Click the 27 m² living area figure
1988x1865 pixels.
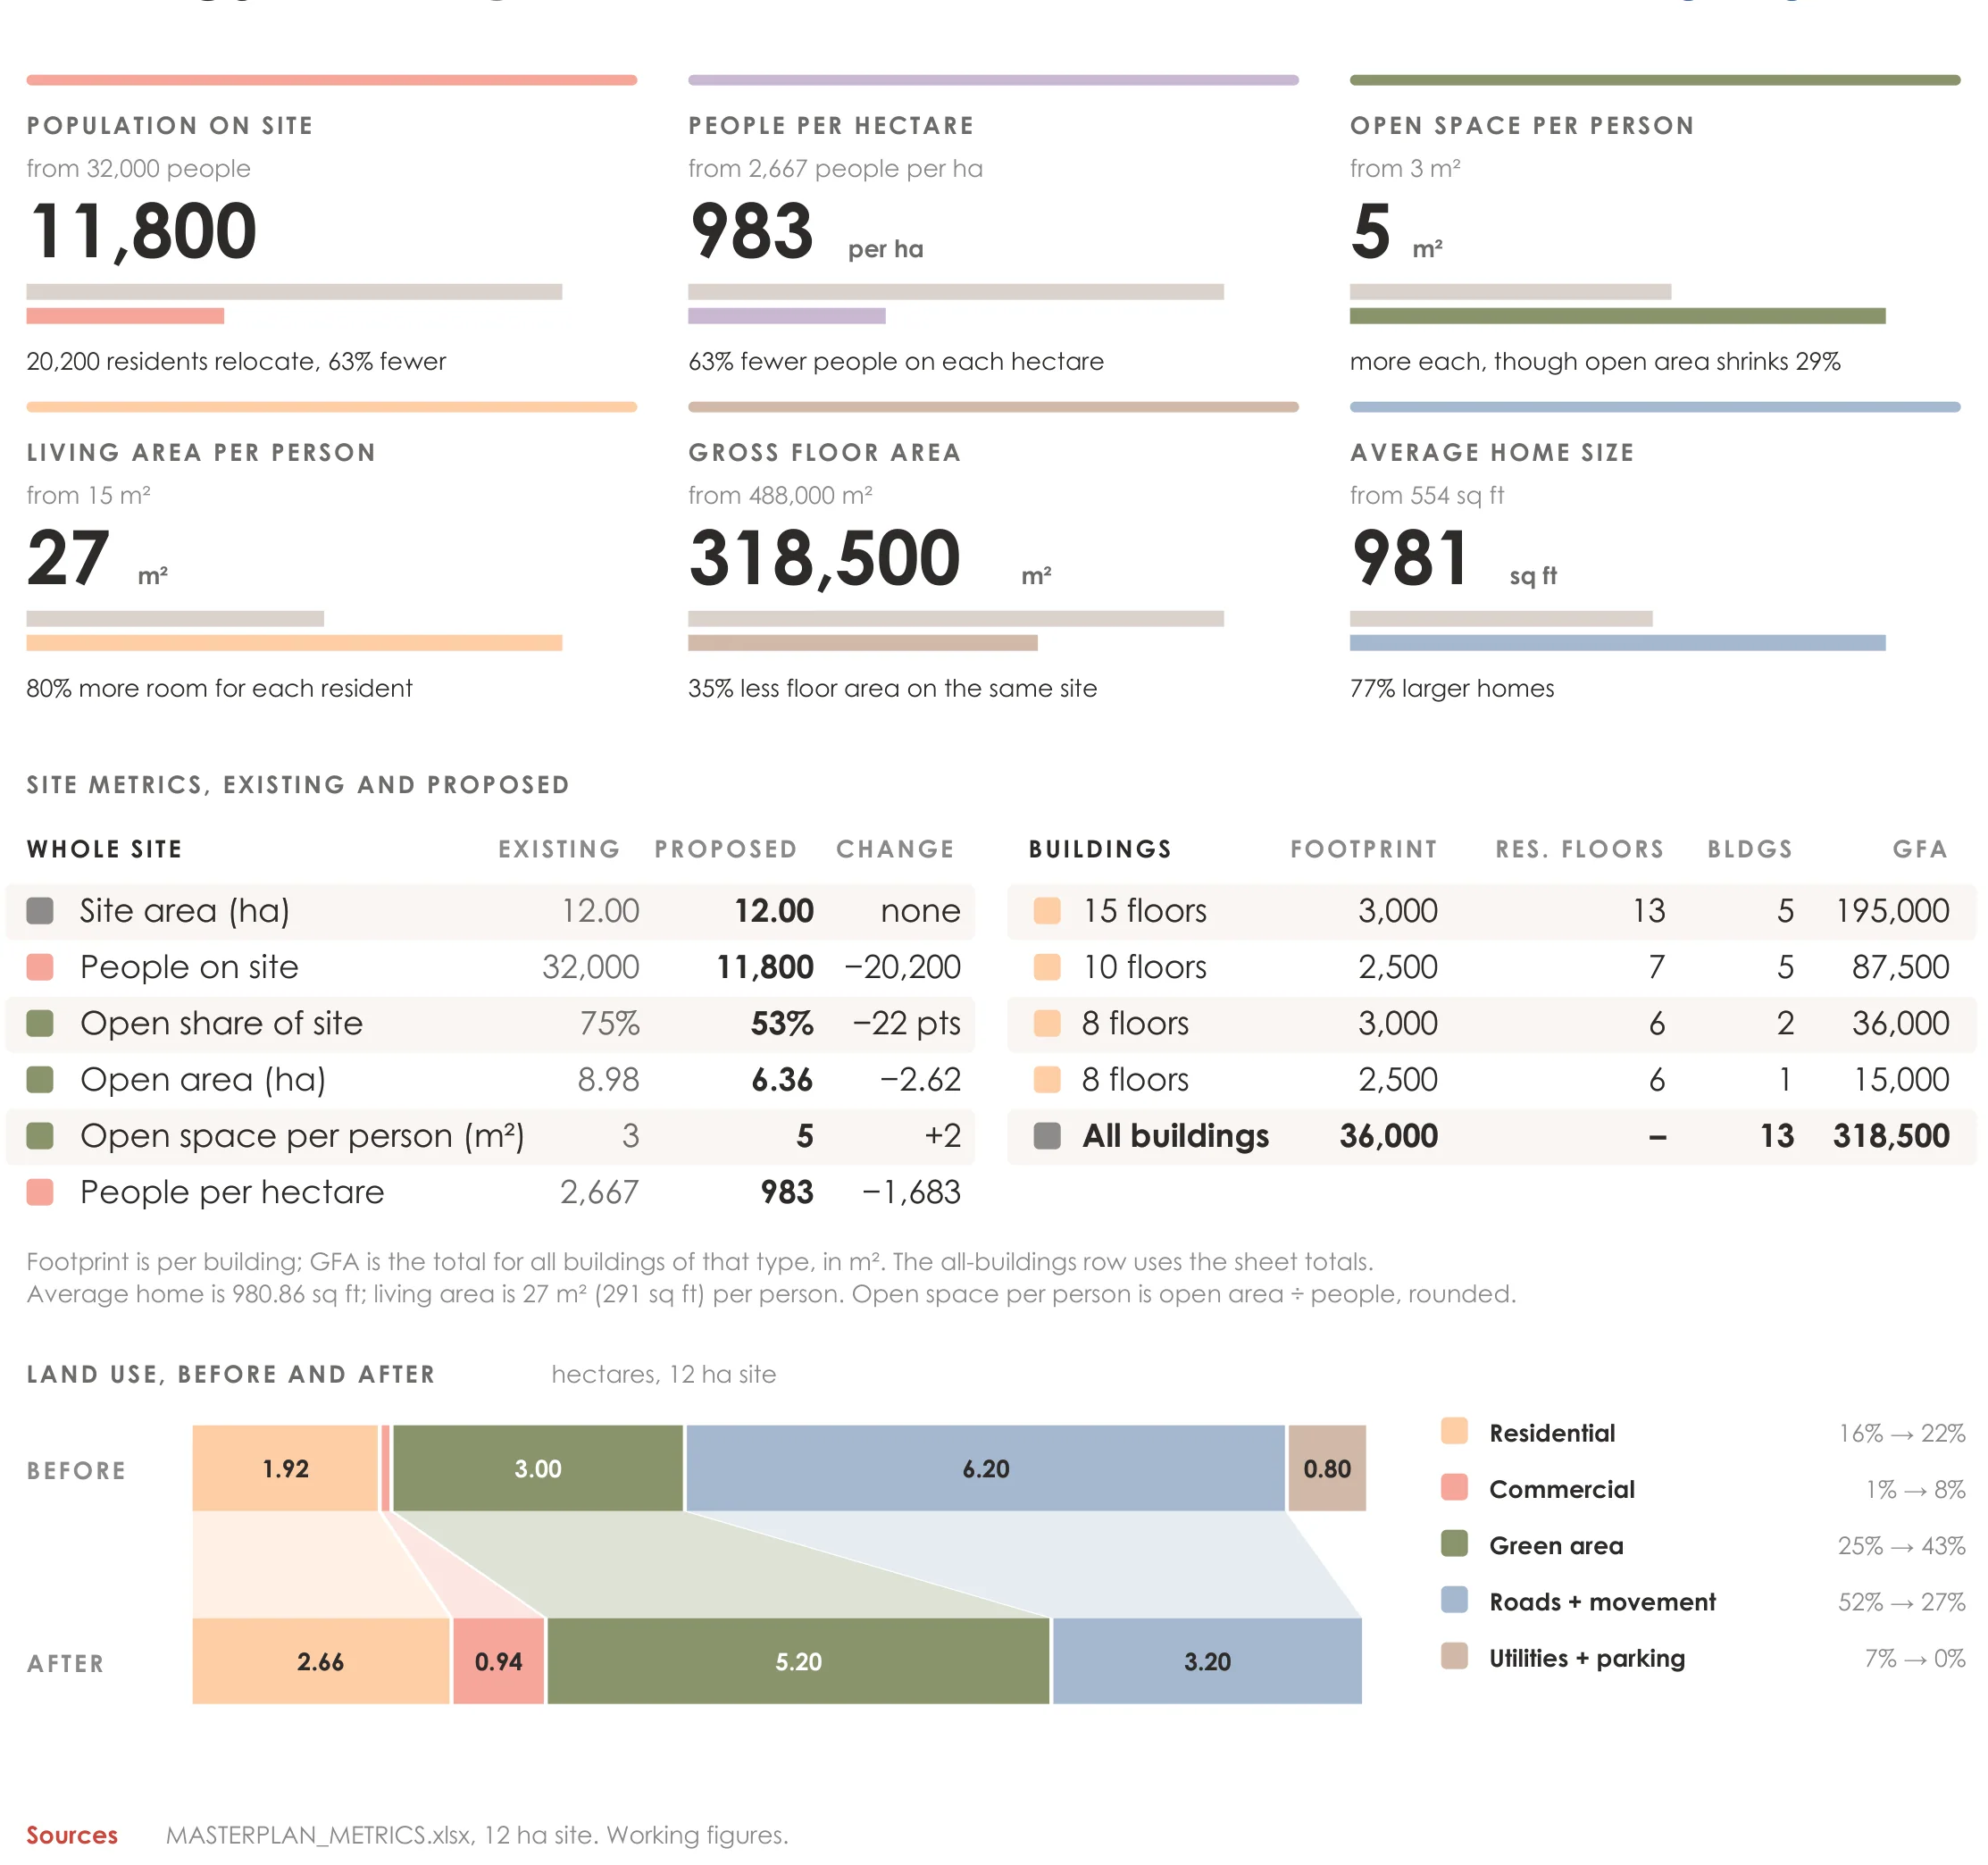coord(68,558)
